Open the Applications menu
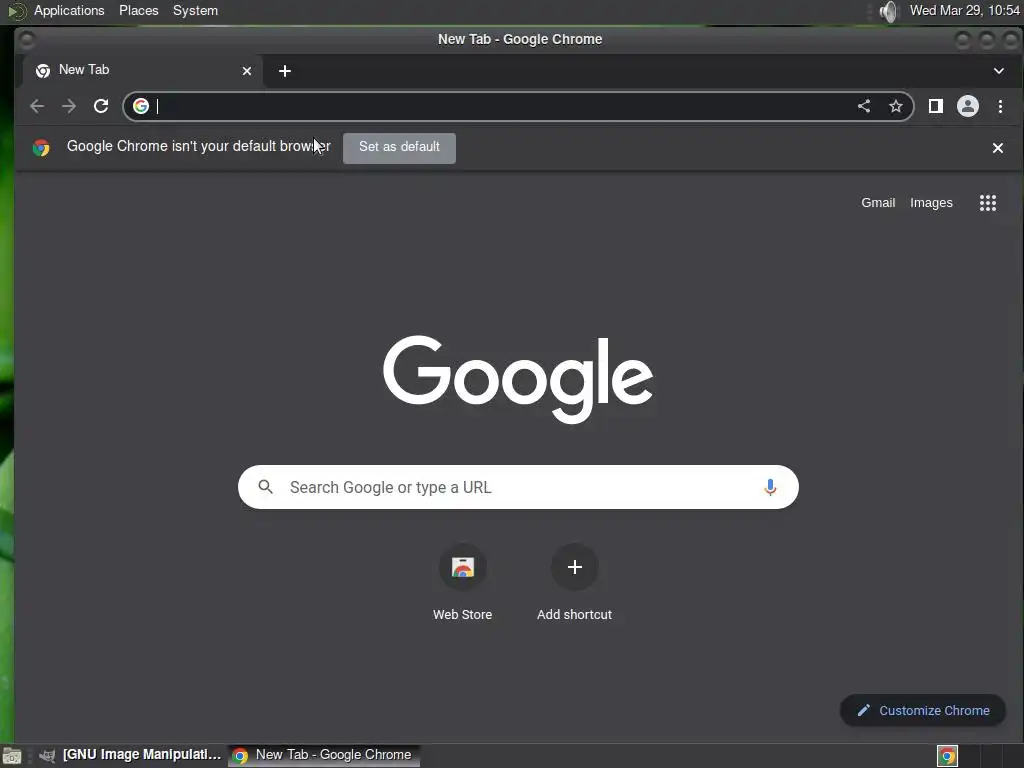 (69, 10)
